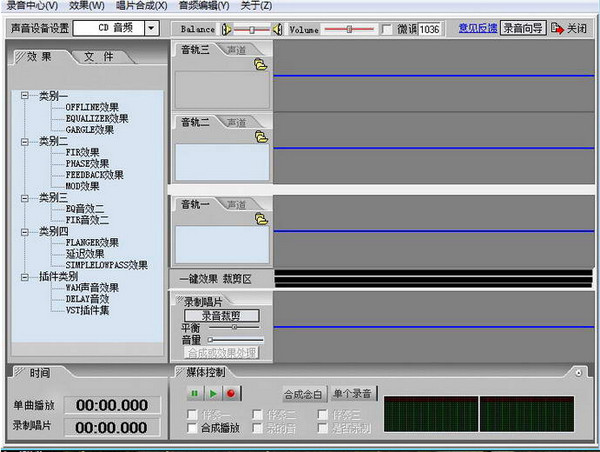Viewport: 600px width, 452px height.
Task: Adjust the 音量 slider in 录制唱片 panel
Action: coord(235,339)
